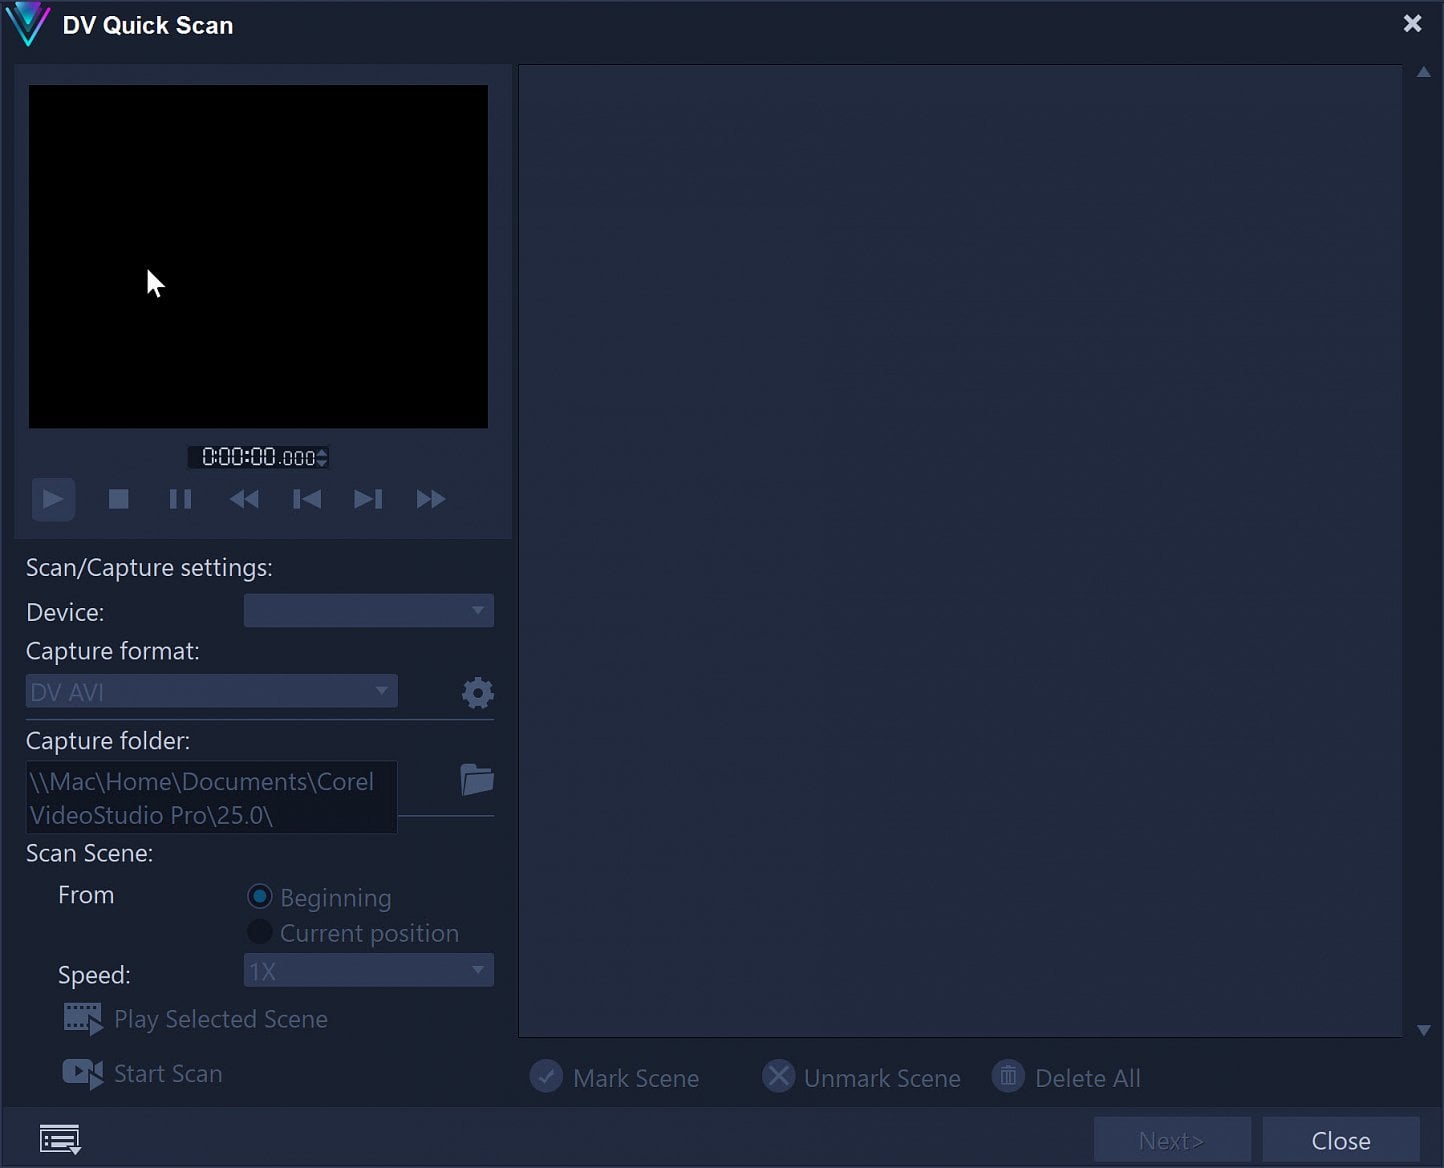Image resolution: width=1444 pixels, height=1168 pixels.
Task: Stop playback with the square Stop icon
Action: click(118, 499)
